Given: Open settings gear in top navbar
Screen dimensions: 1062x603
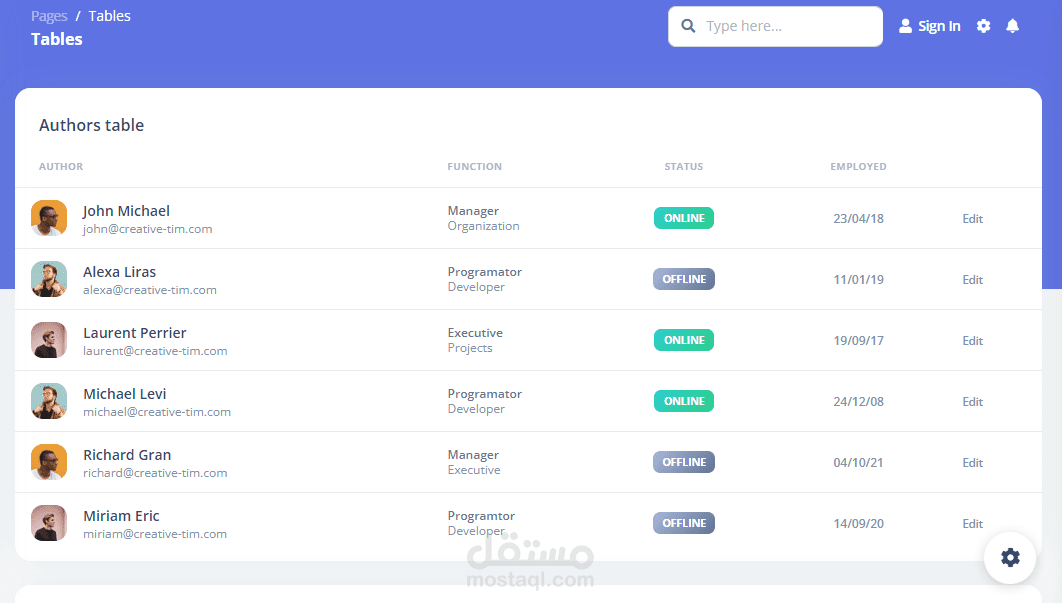Looking at the screenshot, I should point(983,26).
